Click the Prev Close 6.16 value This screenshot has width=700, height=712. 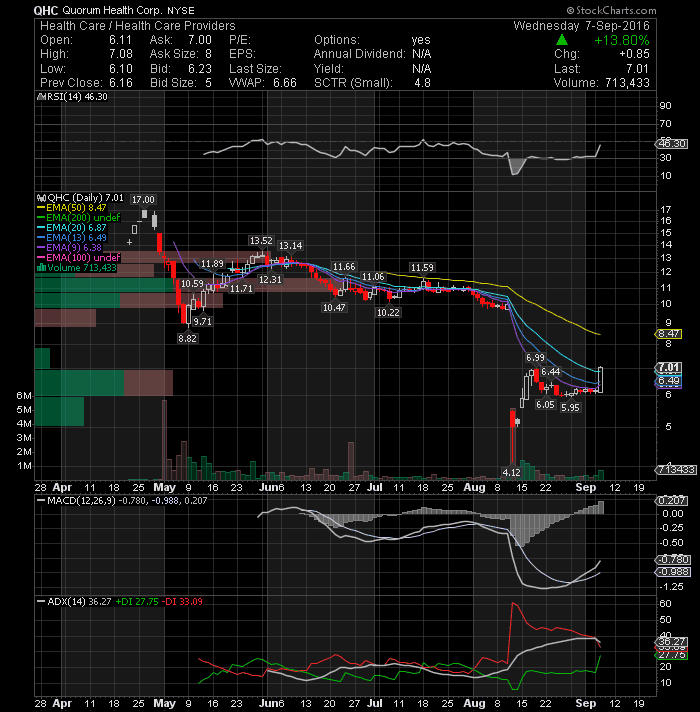click(x=86, y=83)
